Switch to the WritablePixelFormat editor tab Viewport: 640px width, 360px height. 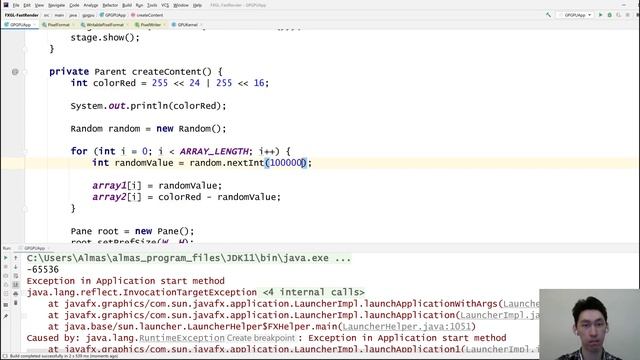(x=104, y=25)
